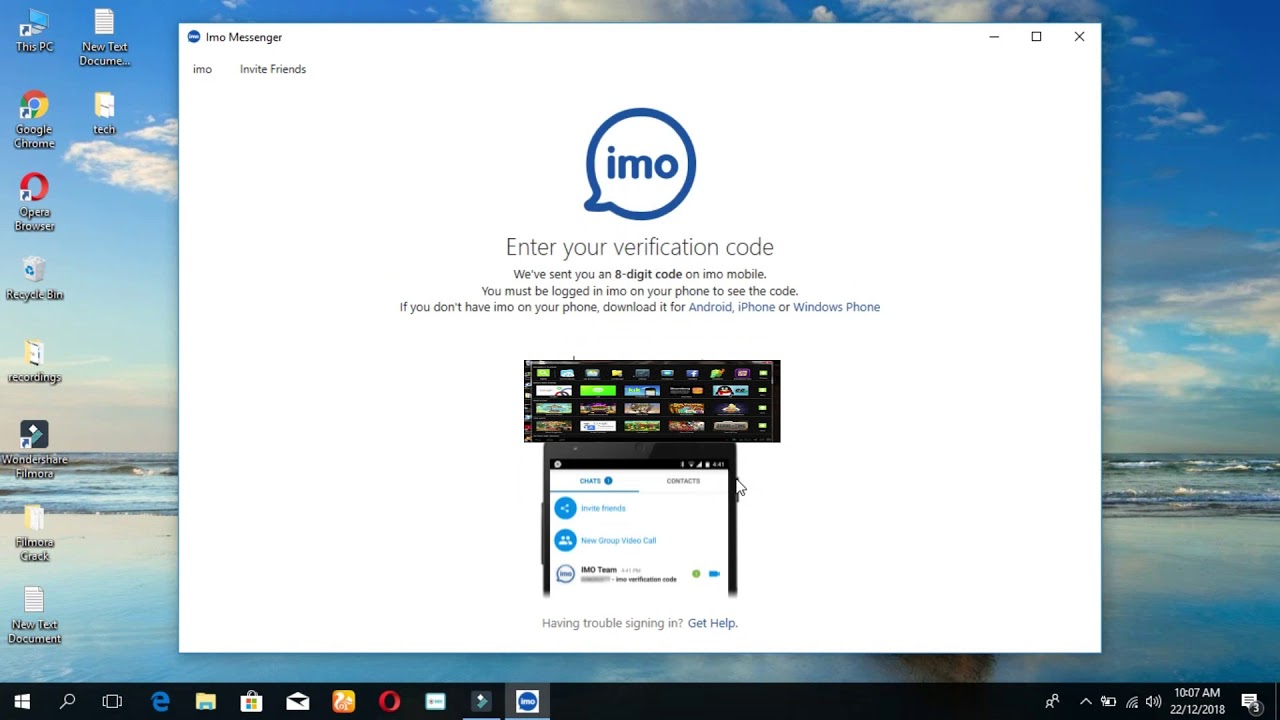Open the volume control
1280x720 pixels.
[x=1153, y=701]
